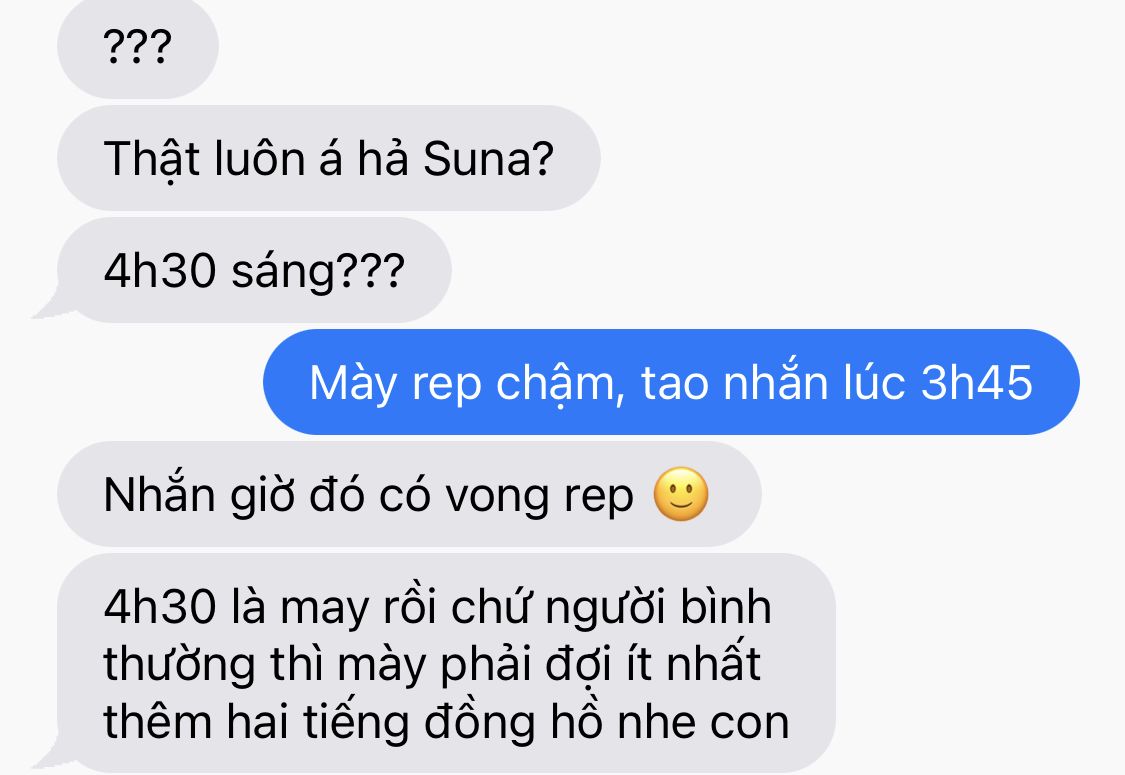Click the long '4h30 là may rồi' message
The image size is (1125, 775).
pyautogui.click(x=446, y=663)
